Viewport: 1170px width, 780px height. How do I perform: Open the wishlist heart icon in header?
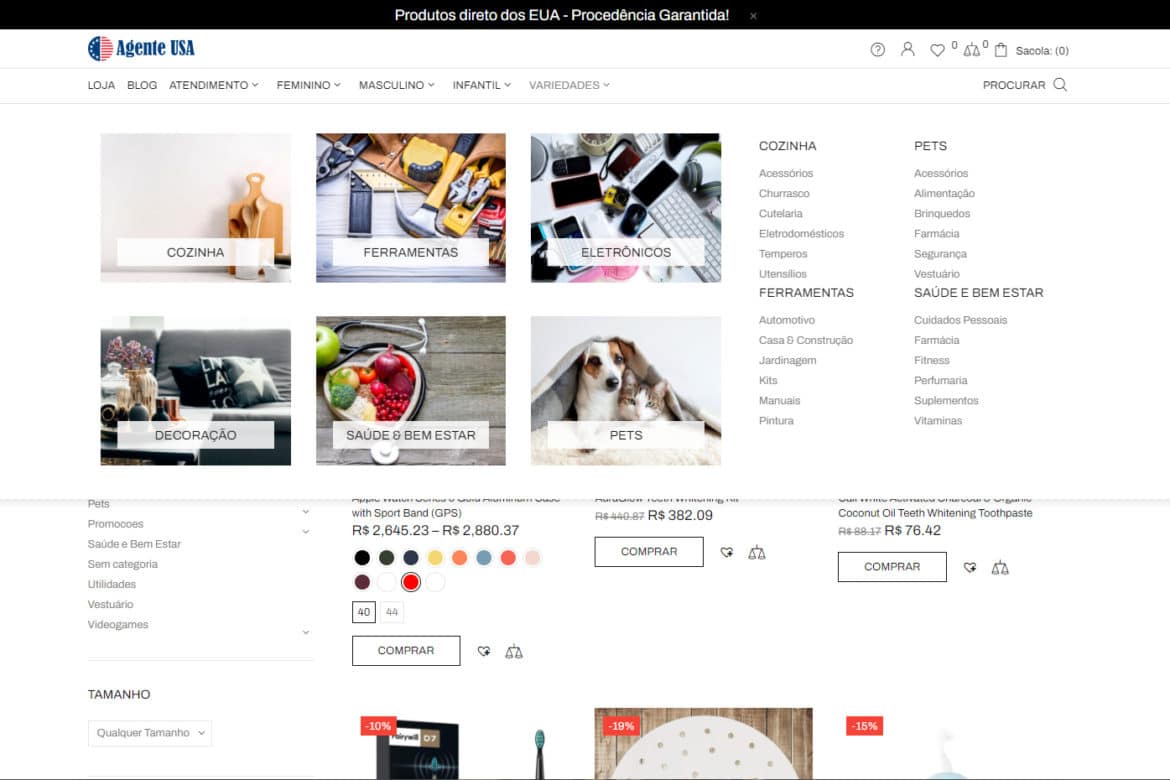[937, 51]
